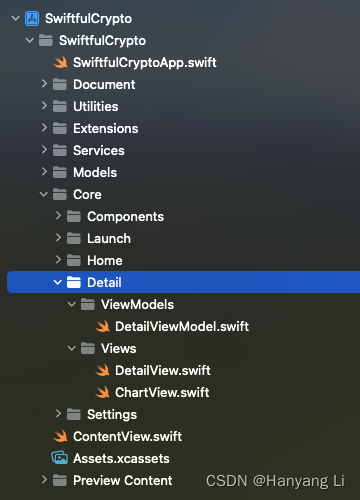The image size is (360, 500).
Task: Expand the Settings folder chevron
Action: point(58,414)
